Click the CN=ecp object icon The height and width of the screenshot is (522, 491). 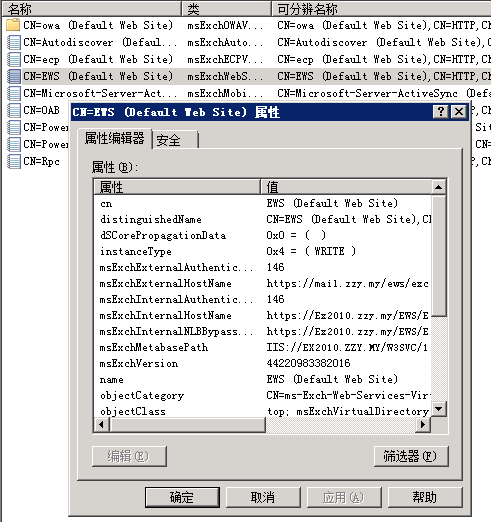[13, 59]
